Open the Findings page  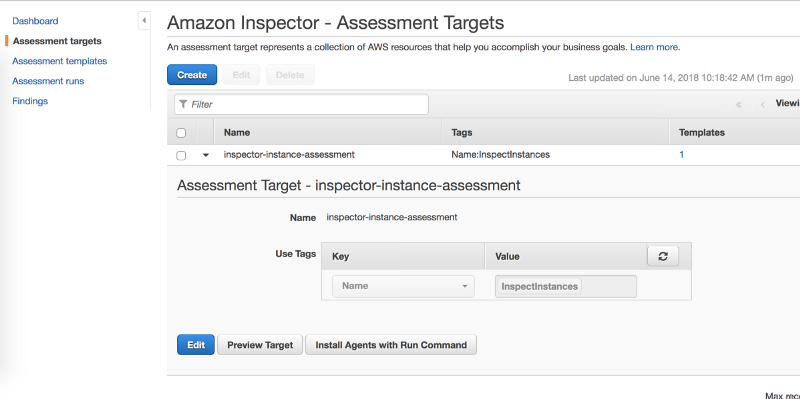[x=30, y=101]
